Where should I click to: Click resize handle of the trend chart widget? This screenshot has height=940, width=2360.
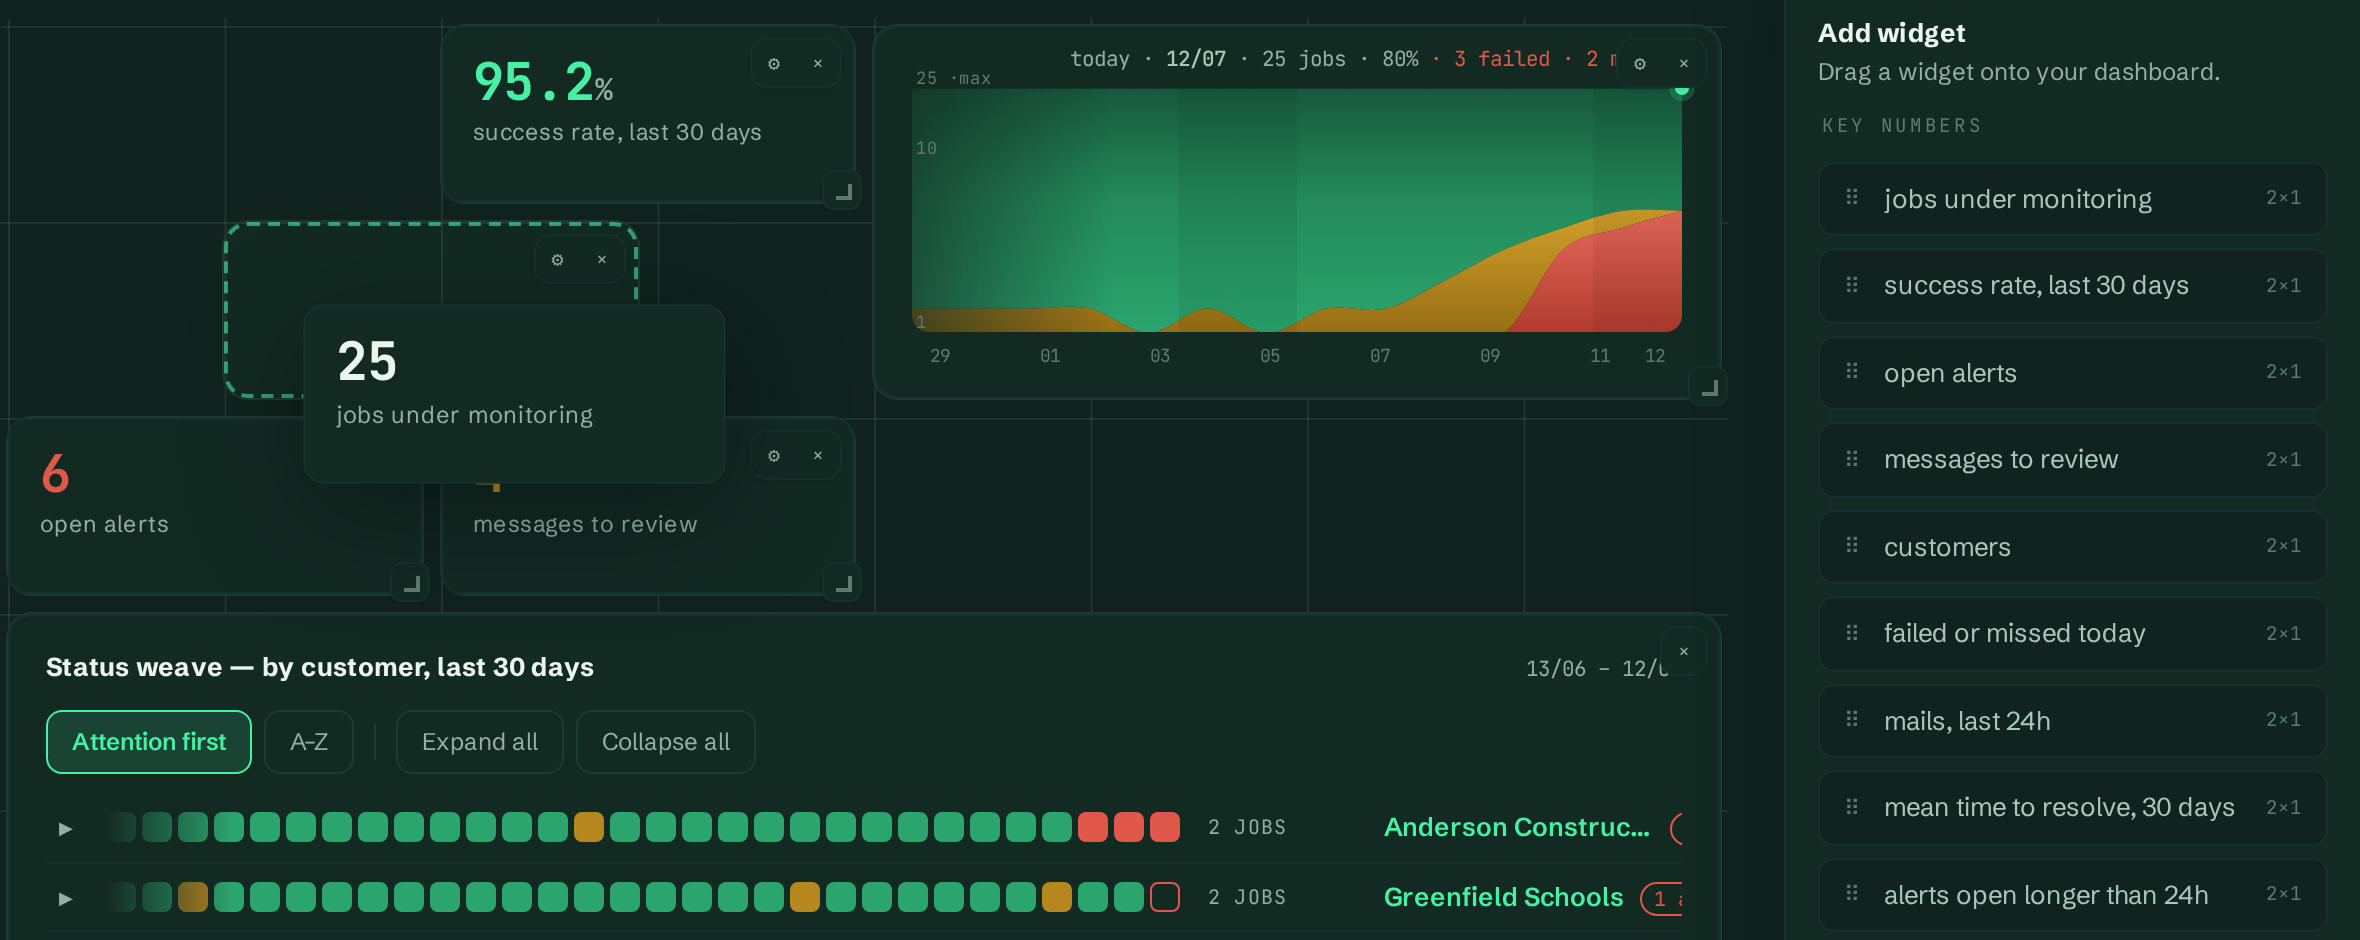(x=1709, y=387)
